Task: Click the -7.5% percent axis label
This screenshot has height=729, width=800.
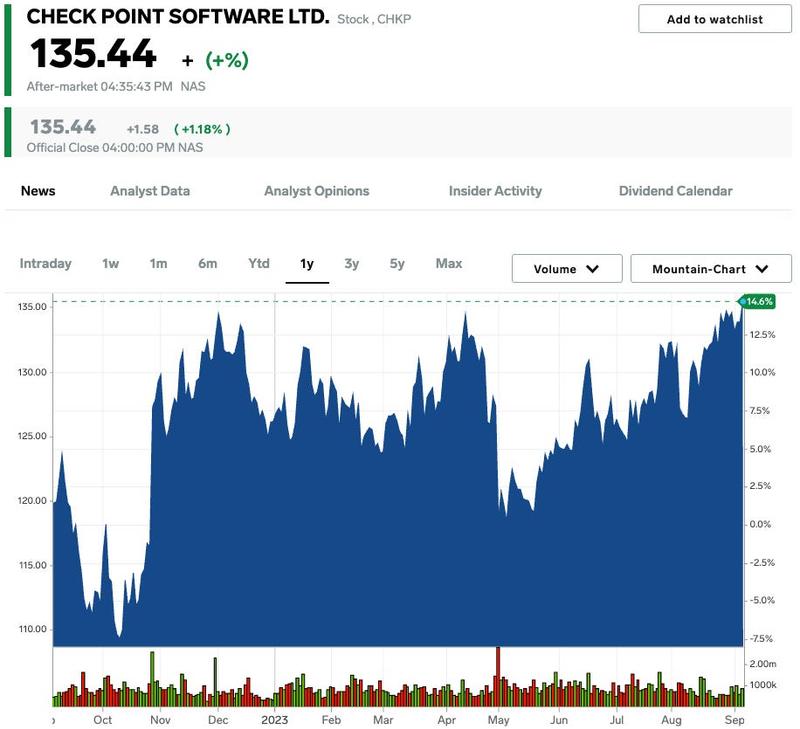Action: (x=761, y=639)
